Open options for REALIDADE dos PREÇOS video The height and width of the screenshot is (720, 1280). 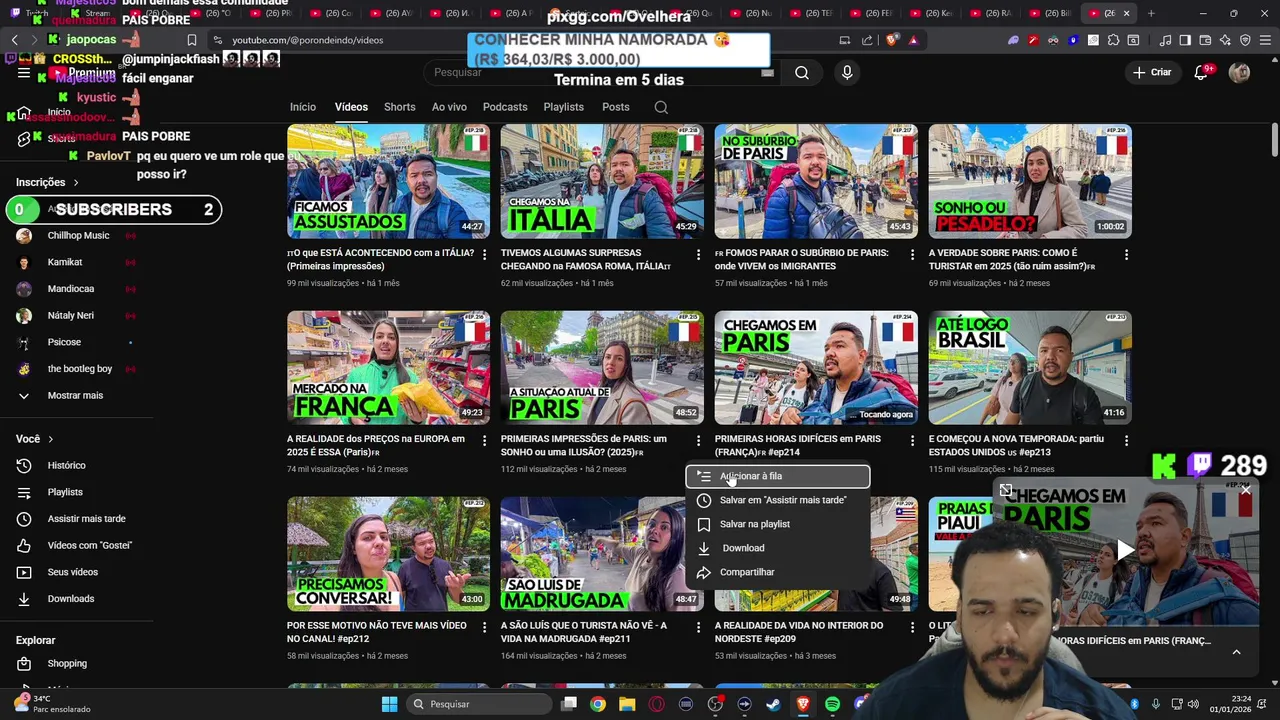484,441
